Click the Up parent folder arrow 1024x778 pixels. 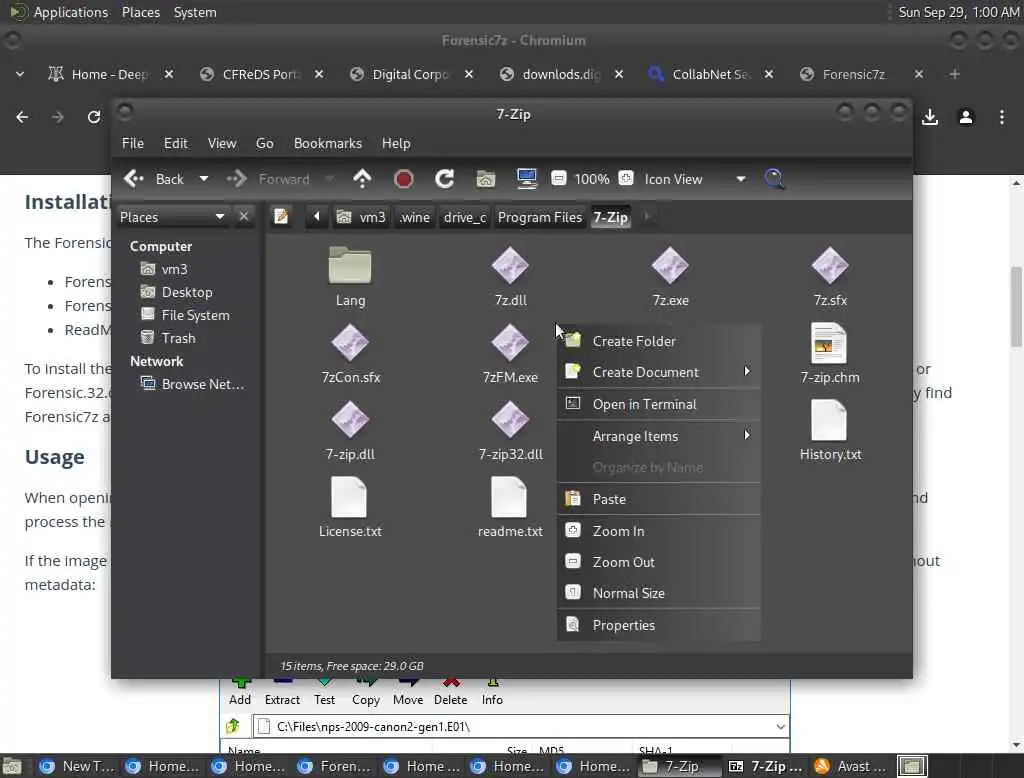pyautogui.click(x=362, y=178)
